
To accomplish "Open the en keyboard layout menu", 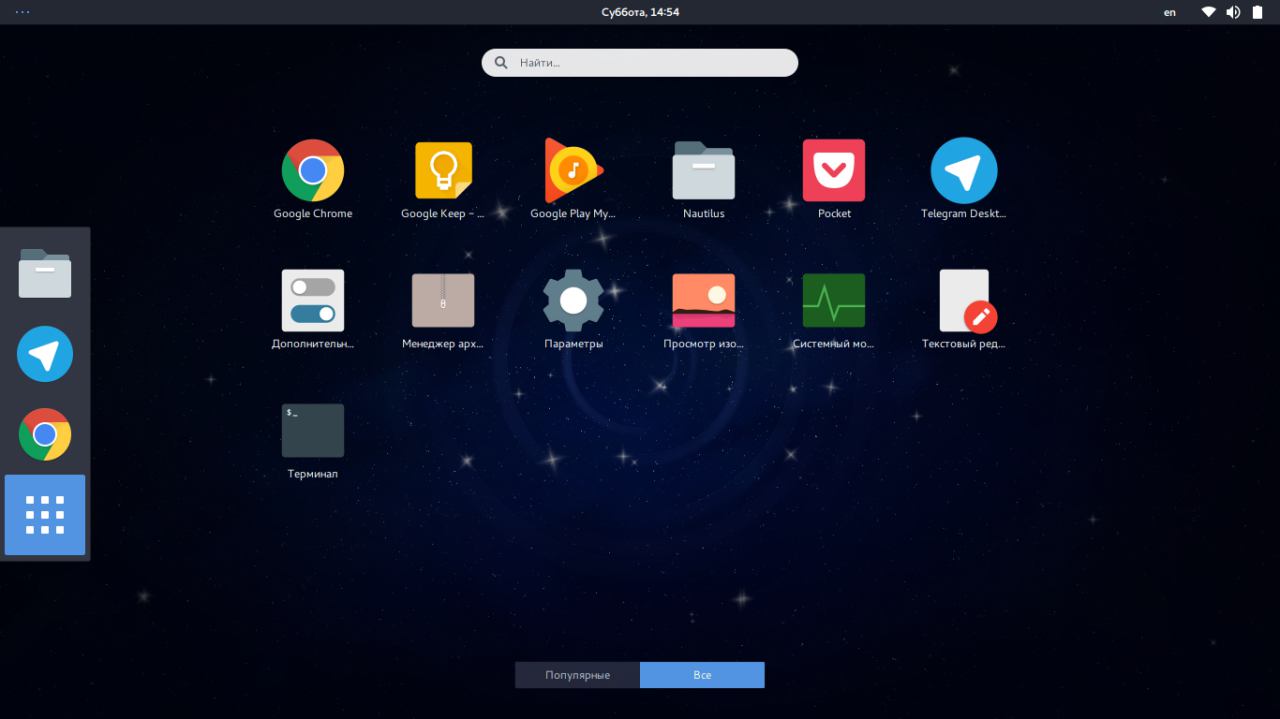I will pyautogui.click(x=1170, y=12).
